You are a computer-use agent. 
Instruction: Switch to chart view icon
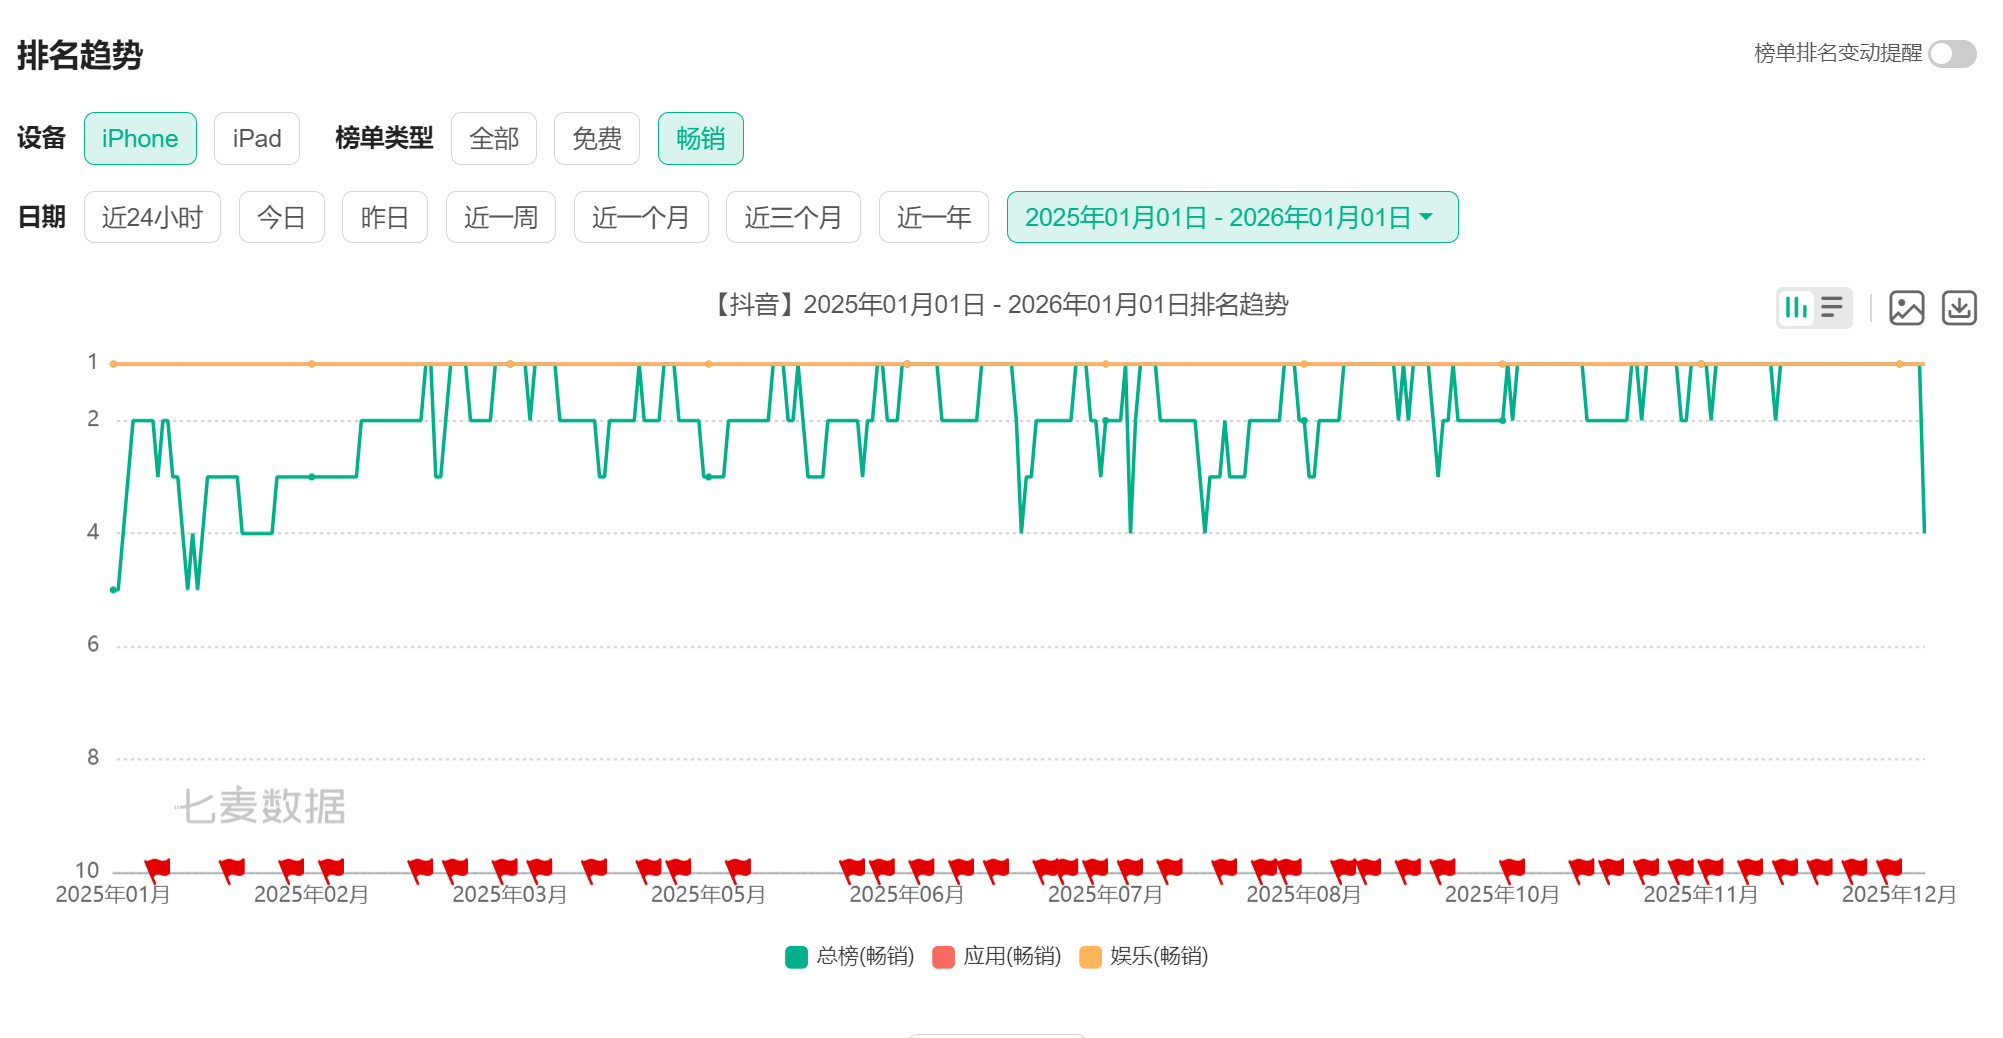click(1796, 308)
